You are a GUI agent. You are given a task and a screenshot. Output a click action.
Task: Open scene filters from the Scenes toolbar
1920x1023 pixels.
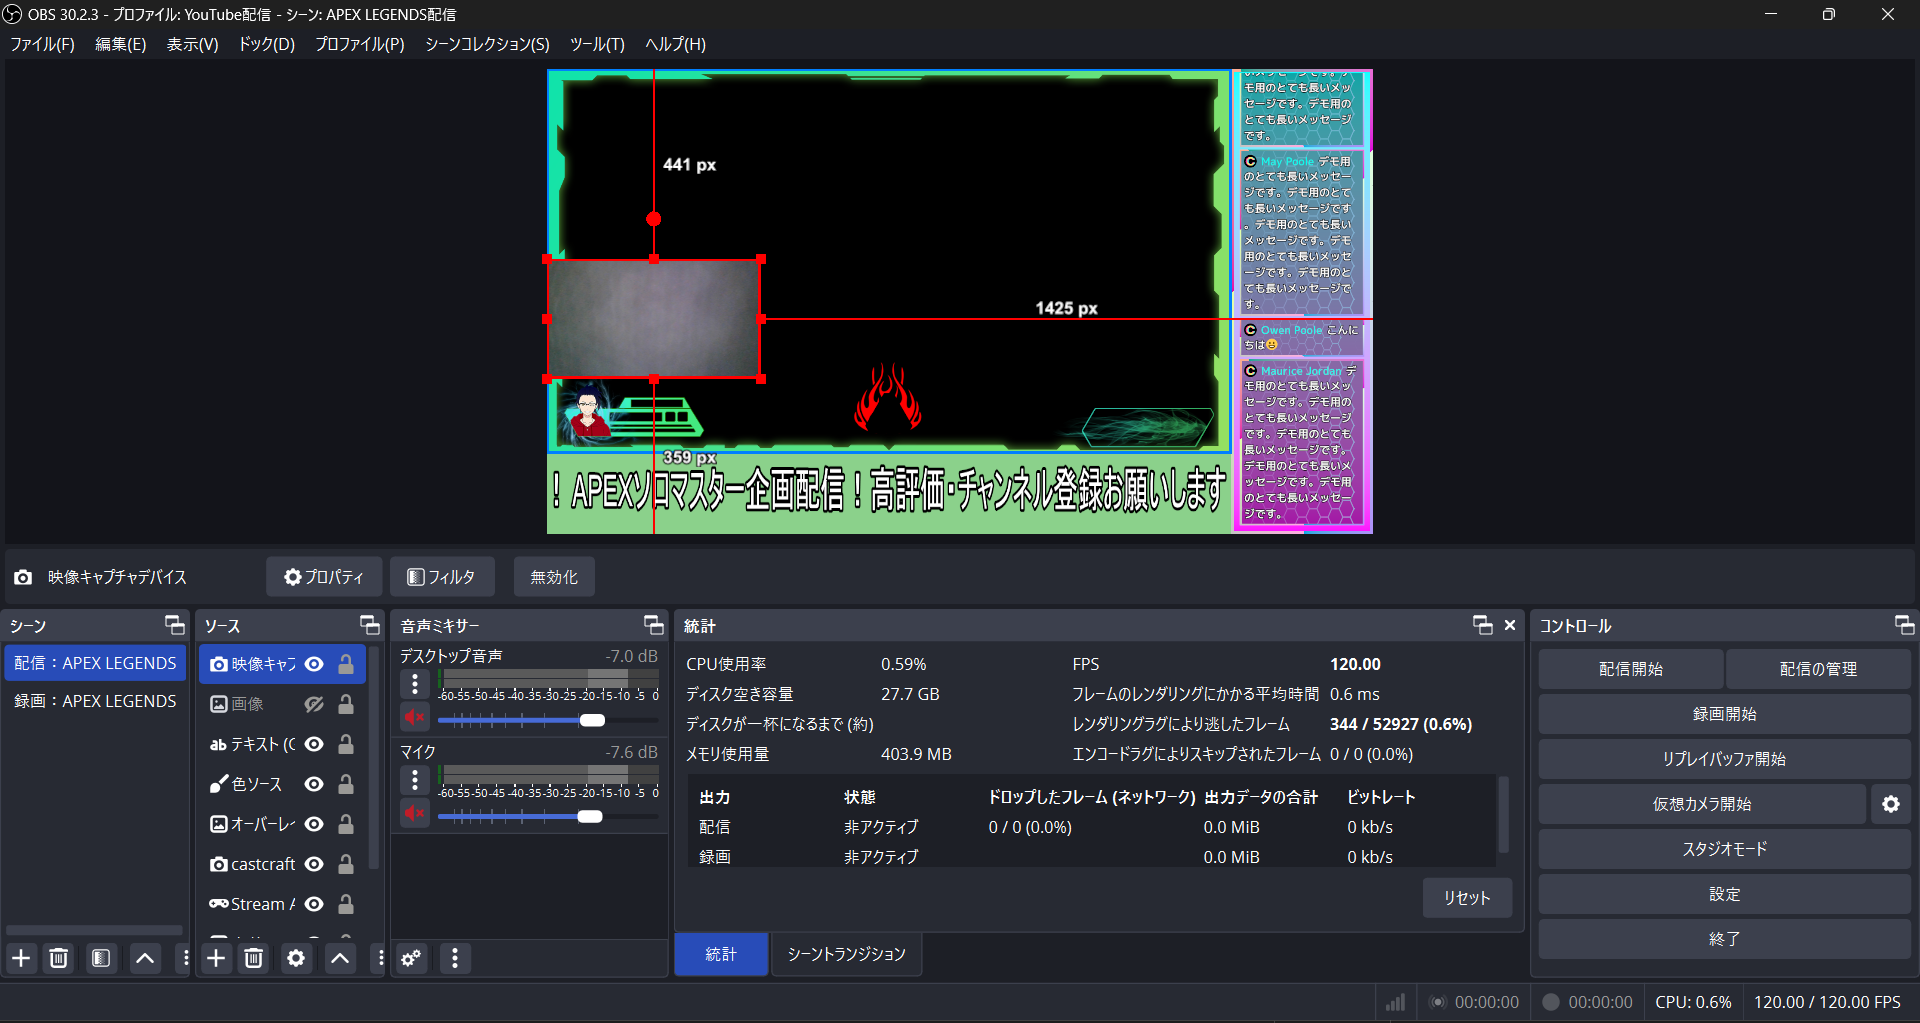click(101, 958)
